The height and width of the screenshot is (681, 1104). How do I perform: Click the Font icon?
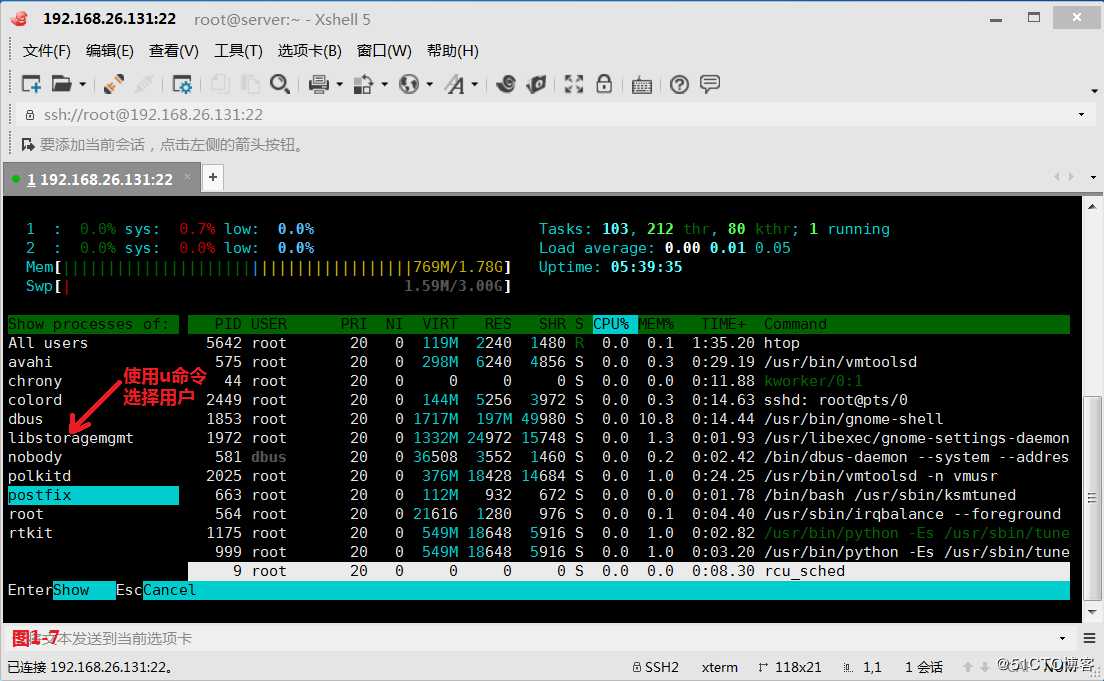pos(455,85)
